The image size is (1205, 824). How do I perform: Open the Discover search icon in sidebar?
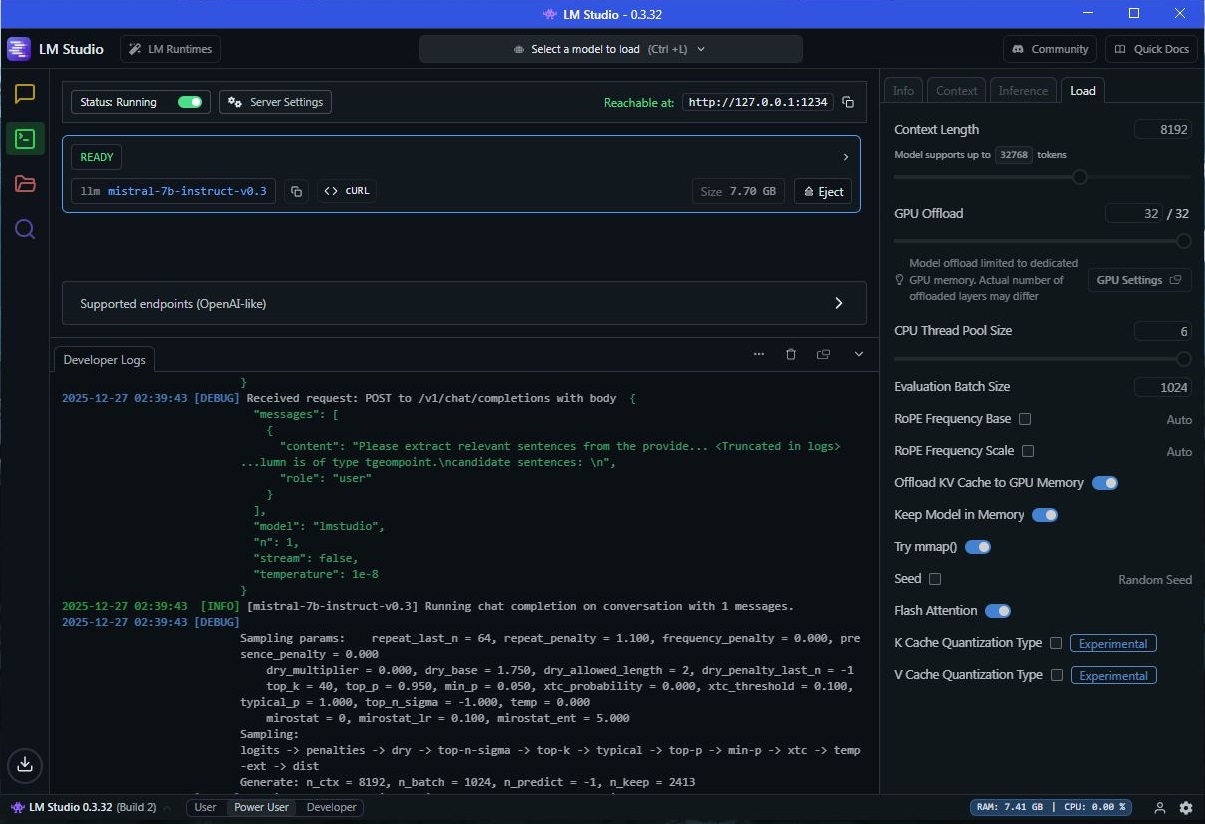[x=25, y=230]
